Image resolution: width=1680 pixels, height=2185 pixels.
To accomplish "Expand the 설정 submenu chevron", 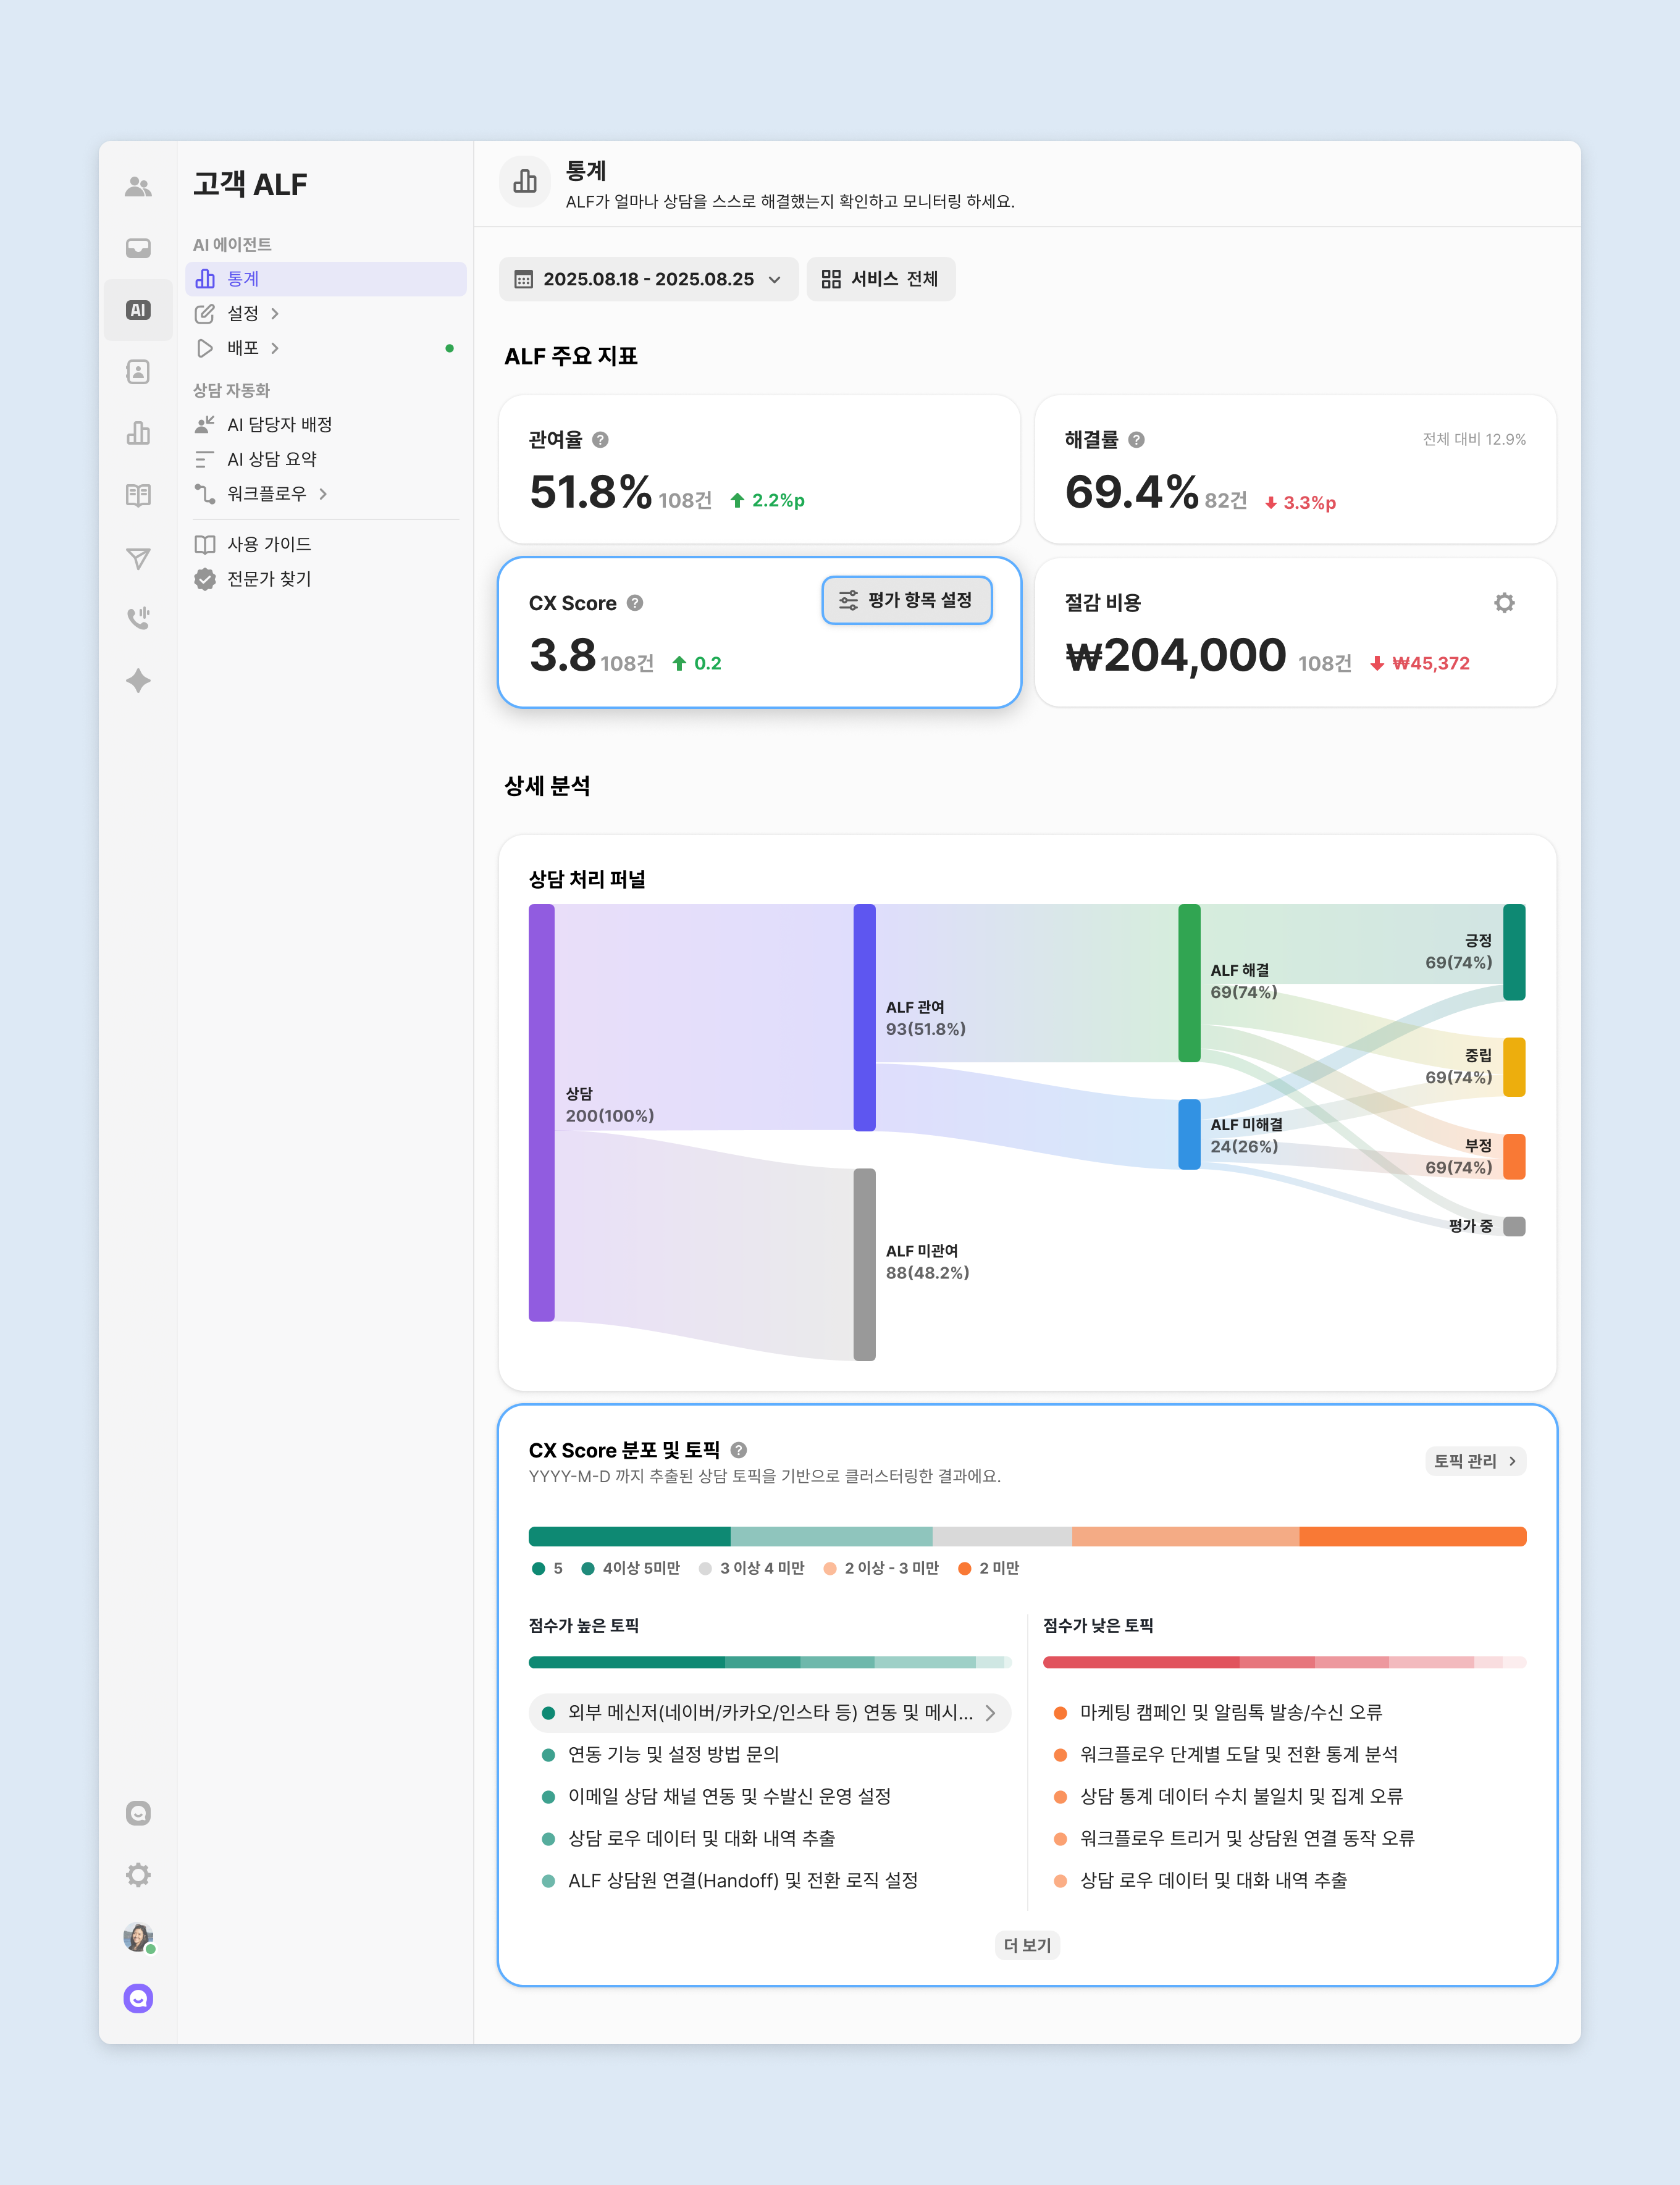I will click(275, 314).
